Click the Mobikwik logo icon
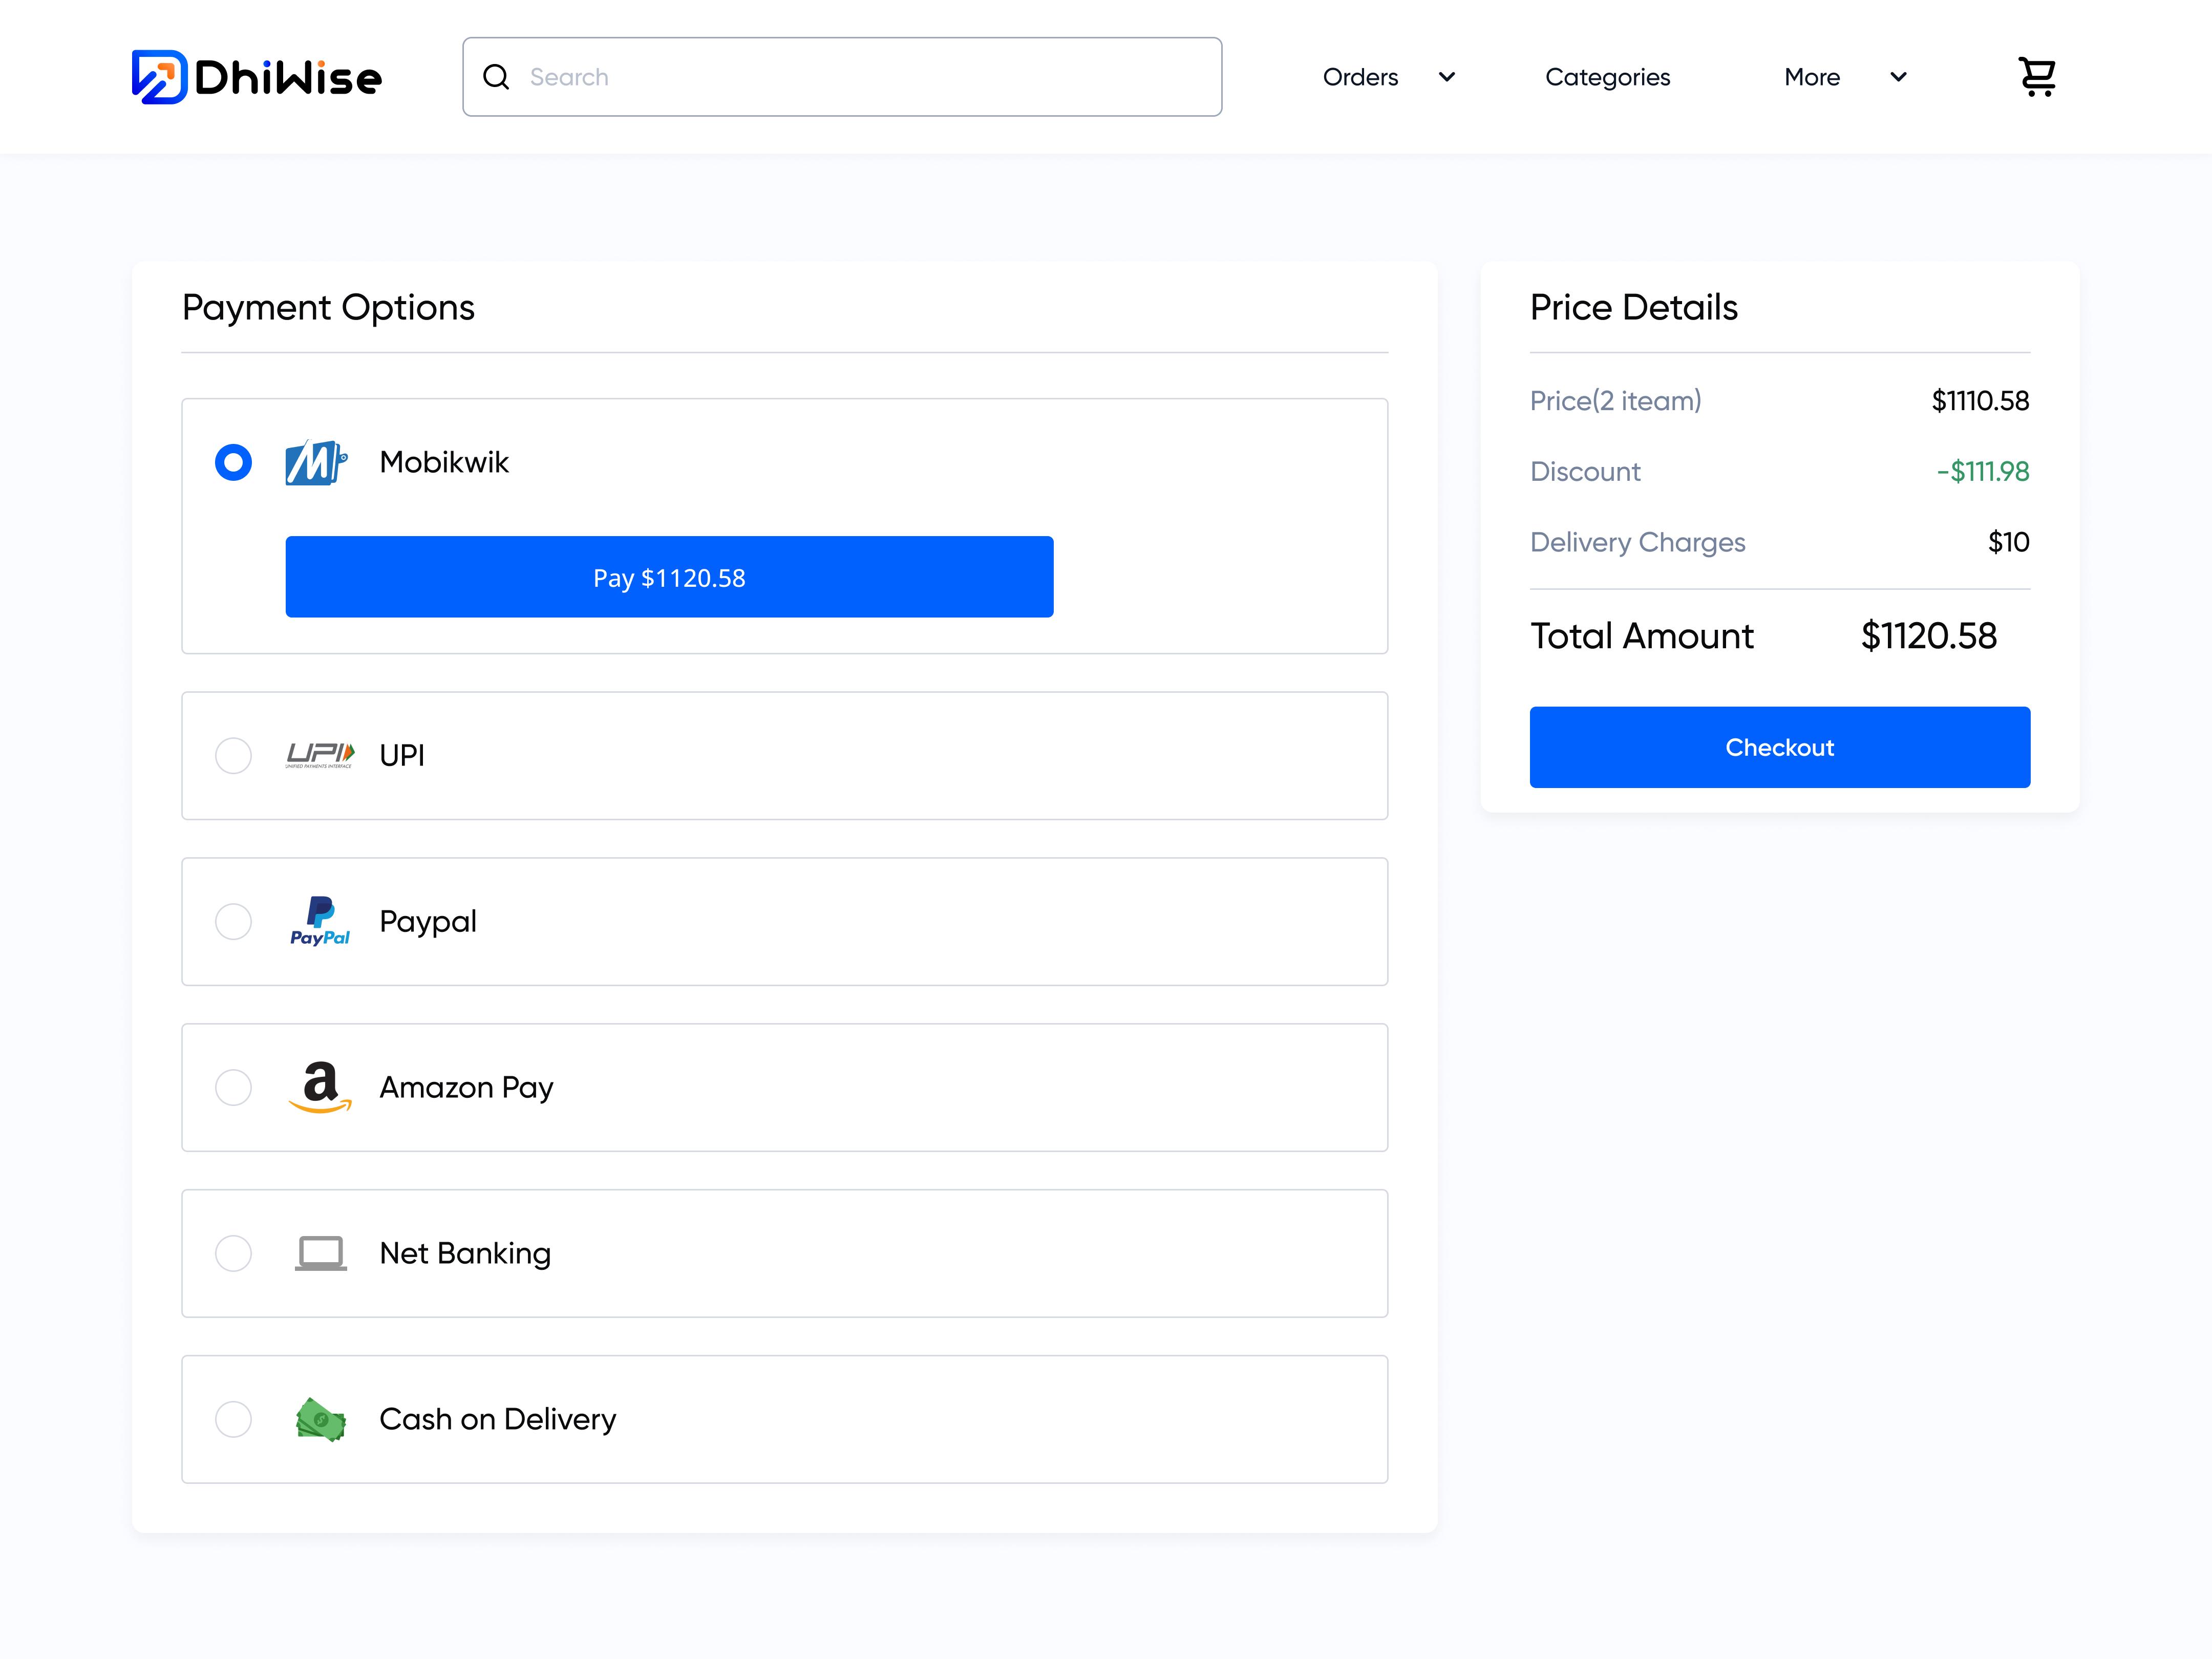Image resolution: width=2212 pixels, height=1659 pixels. coord(316,462)
